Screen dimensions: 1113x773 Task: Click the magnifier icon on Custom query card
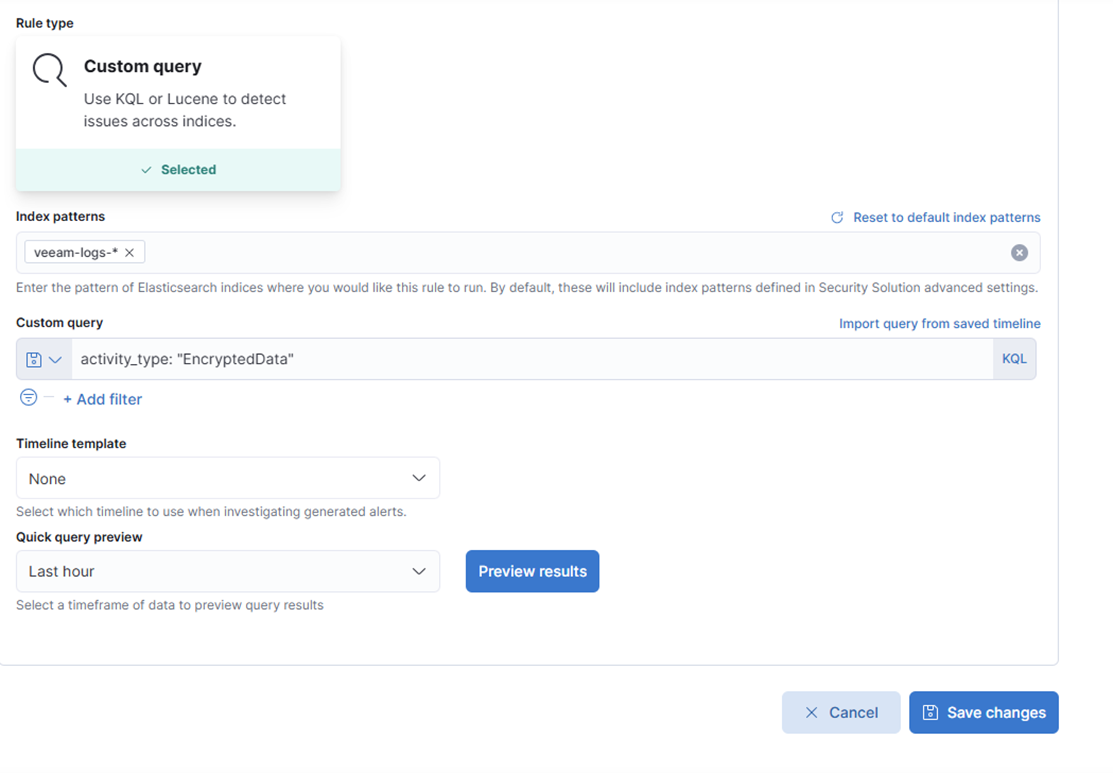(x=49, y=70)
